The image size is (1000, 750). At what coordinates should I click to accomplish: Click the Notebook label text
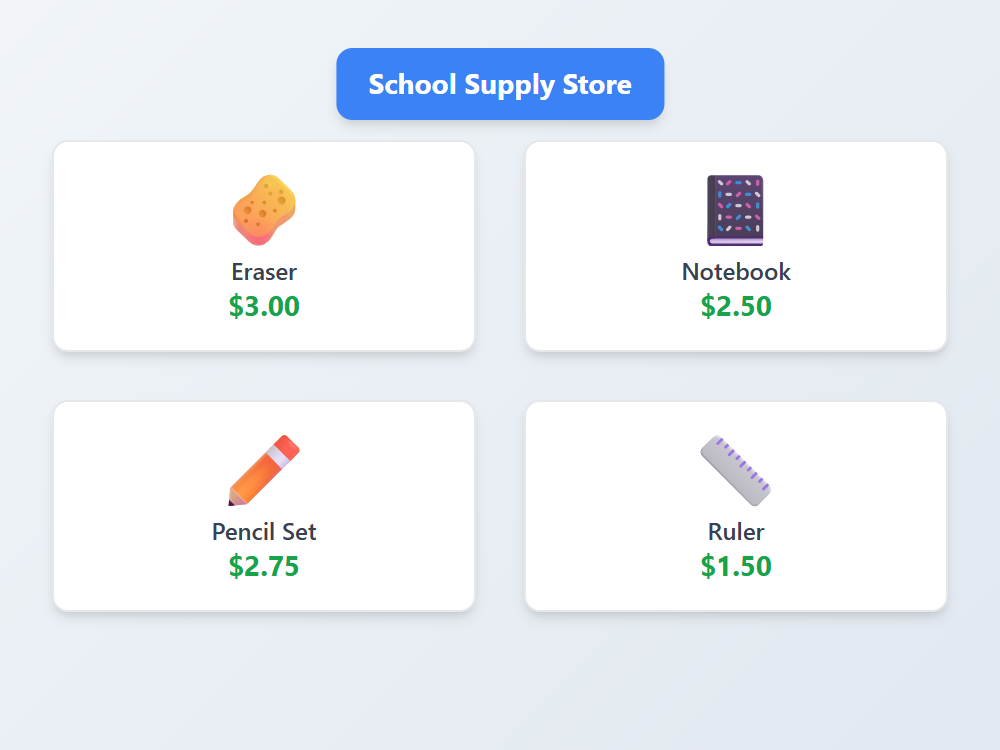pyautogui.click(x=736, y=271)
